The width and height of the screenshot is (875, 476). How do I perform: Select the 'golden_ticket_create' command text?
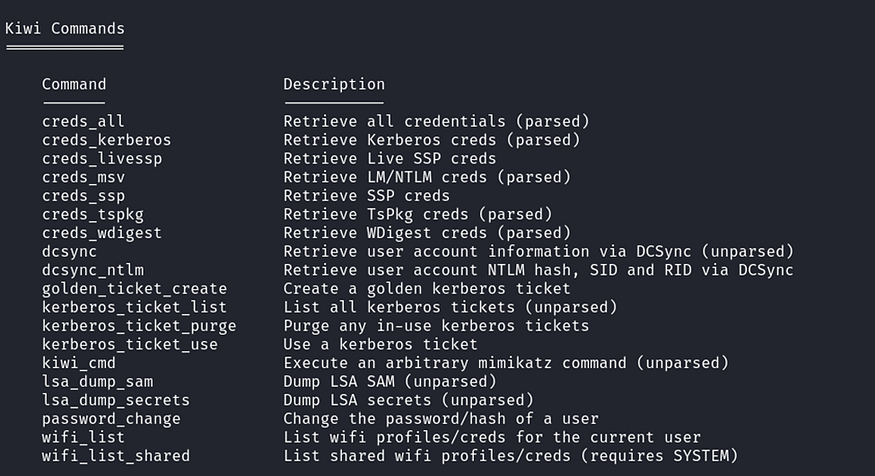[134, 289]
